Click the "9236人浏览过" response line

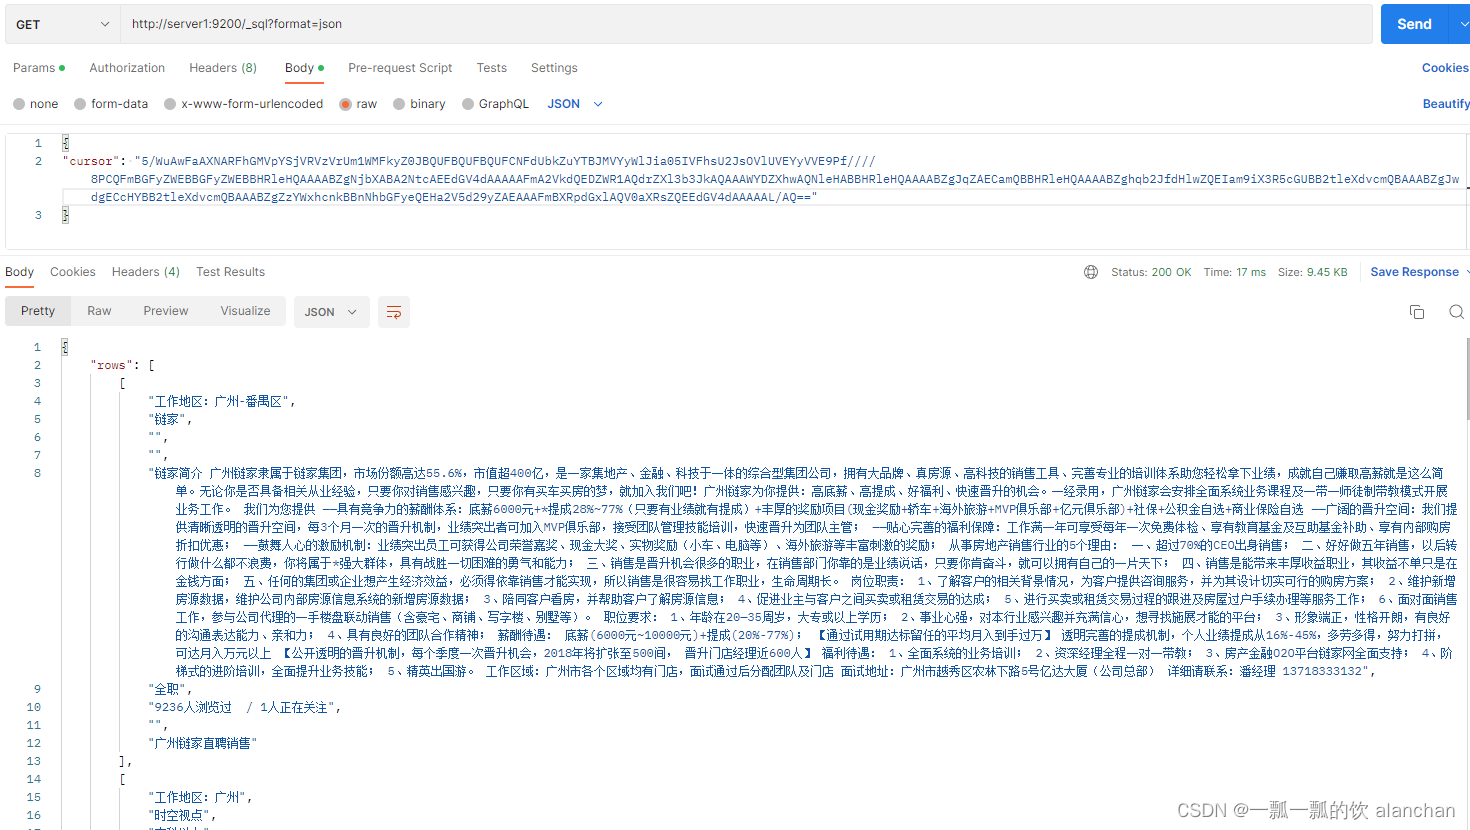click(x=242, y=707)
